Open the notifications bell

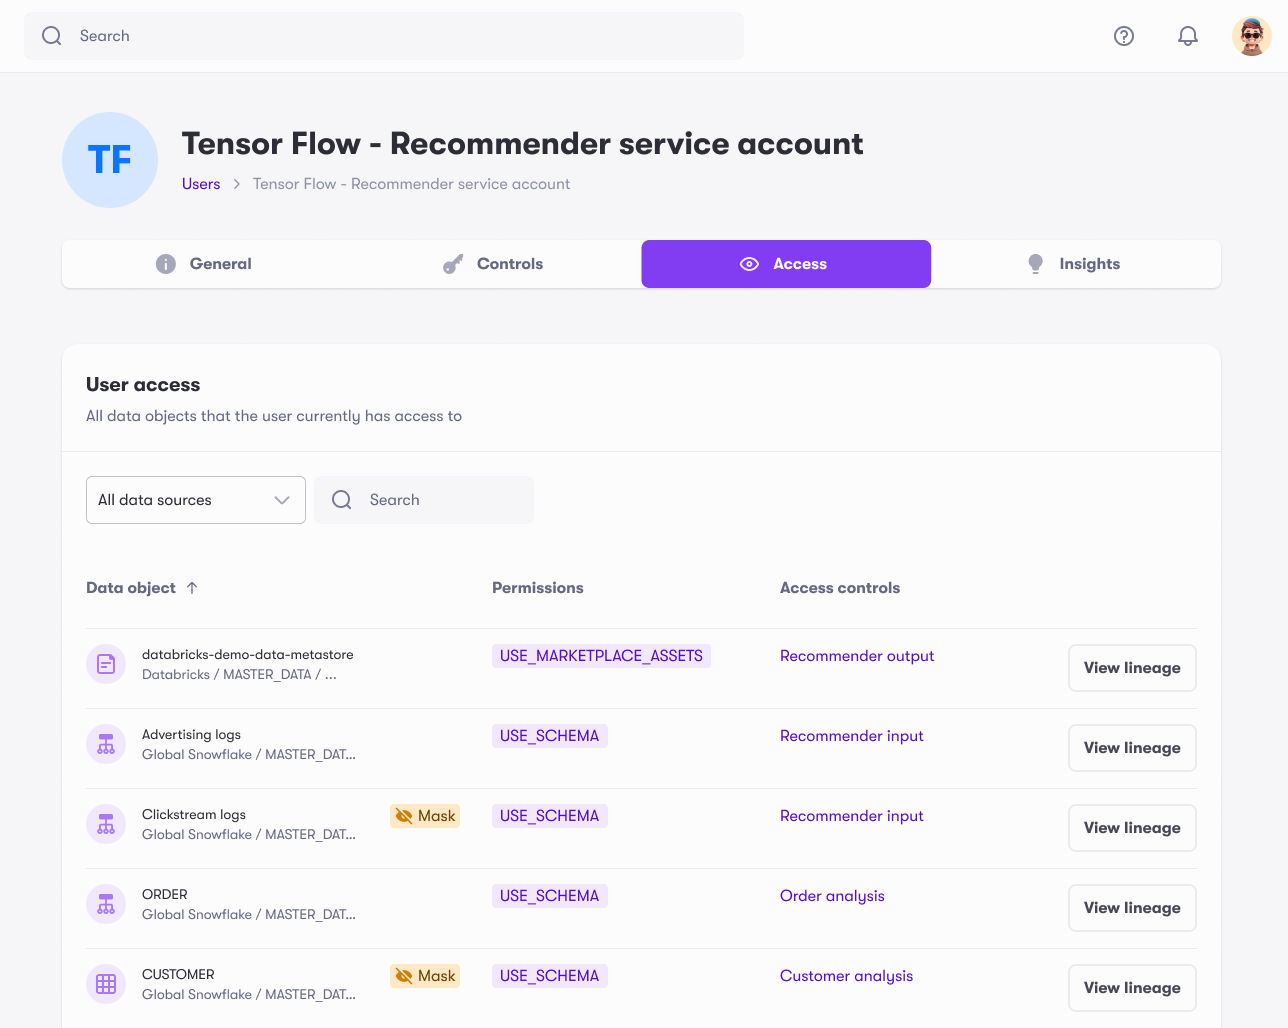point(1187,35)
